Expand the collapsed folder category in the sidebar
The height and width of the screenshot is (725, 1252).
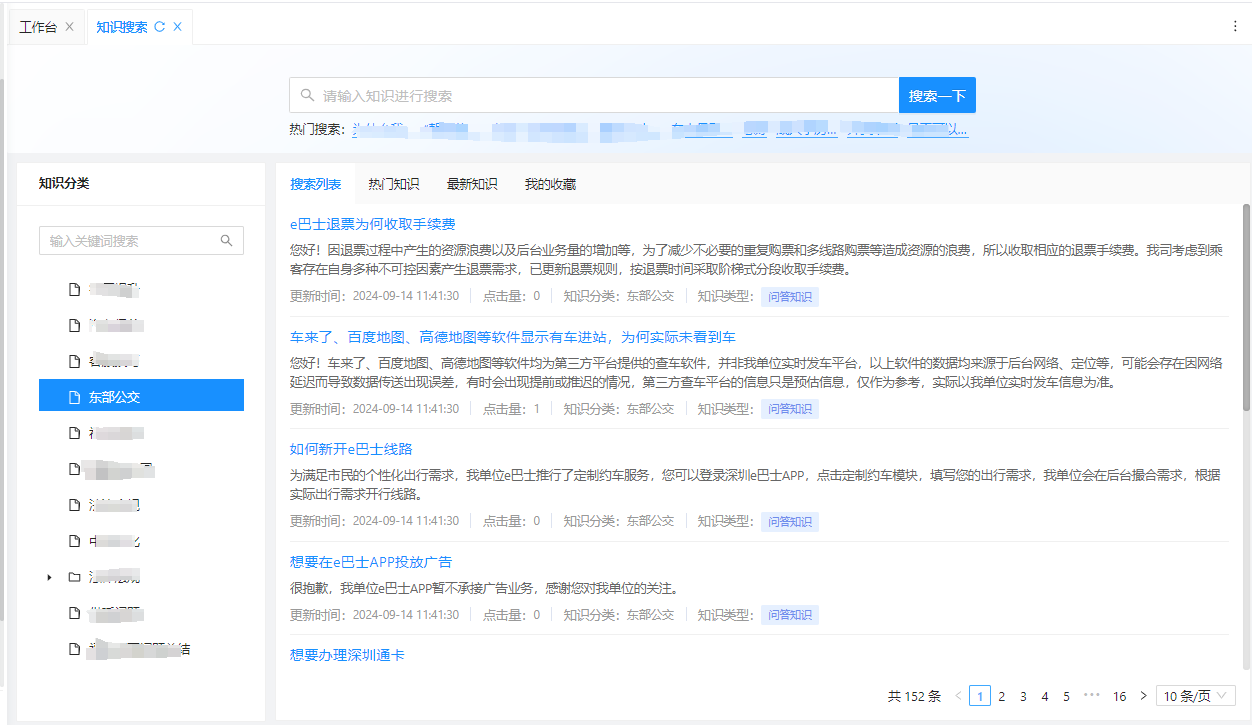(x=49, y=576)
